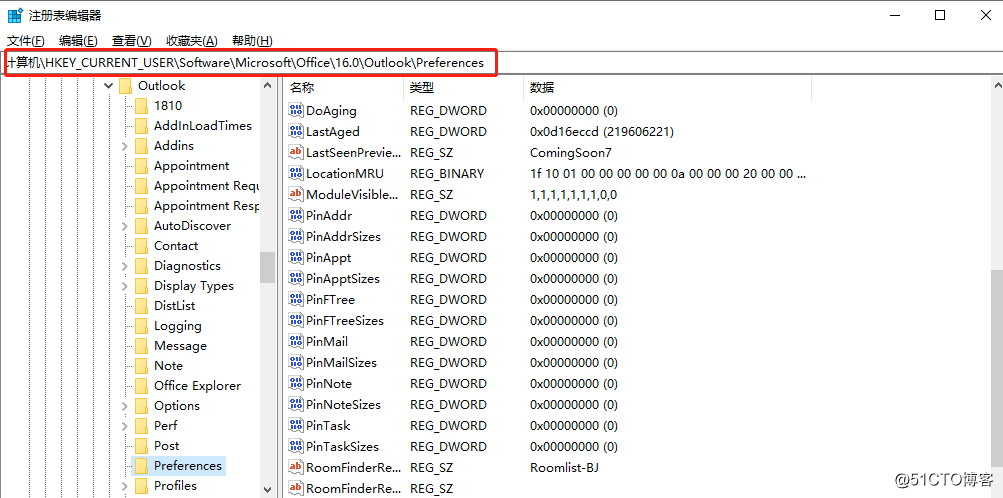Click the Office Explorer folder icon
The image size is (1003, 498).
point(141,385)
